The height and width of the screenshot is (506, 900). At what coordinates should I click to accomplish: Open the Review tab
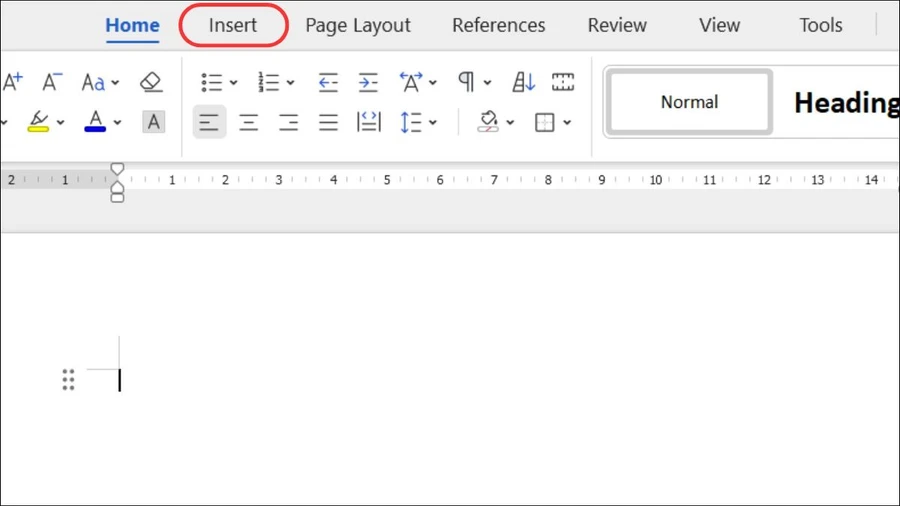(x=617, y=25)
